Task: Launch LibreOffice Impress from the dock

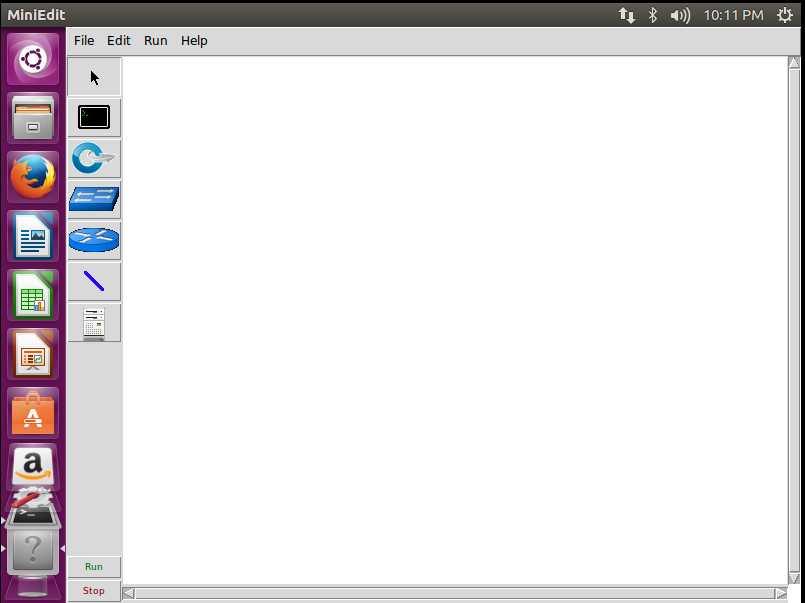Action: point(33,354)
